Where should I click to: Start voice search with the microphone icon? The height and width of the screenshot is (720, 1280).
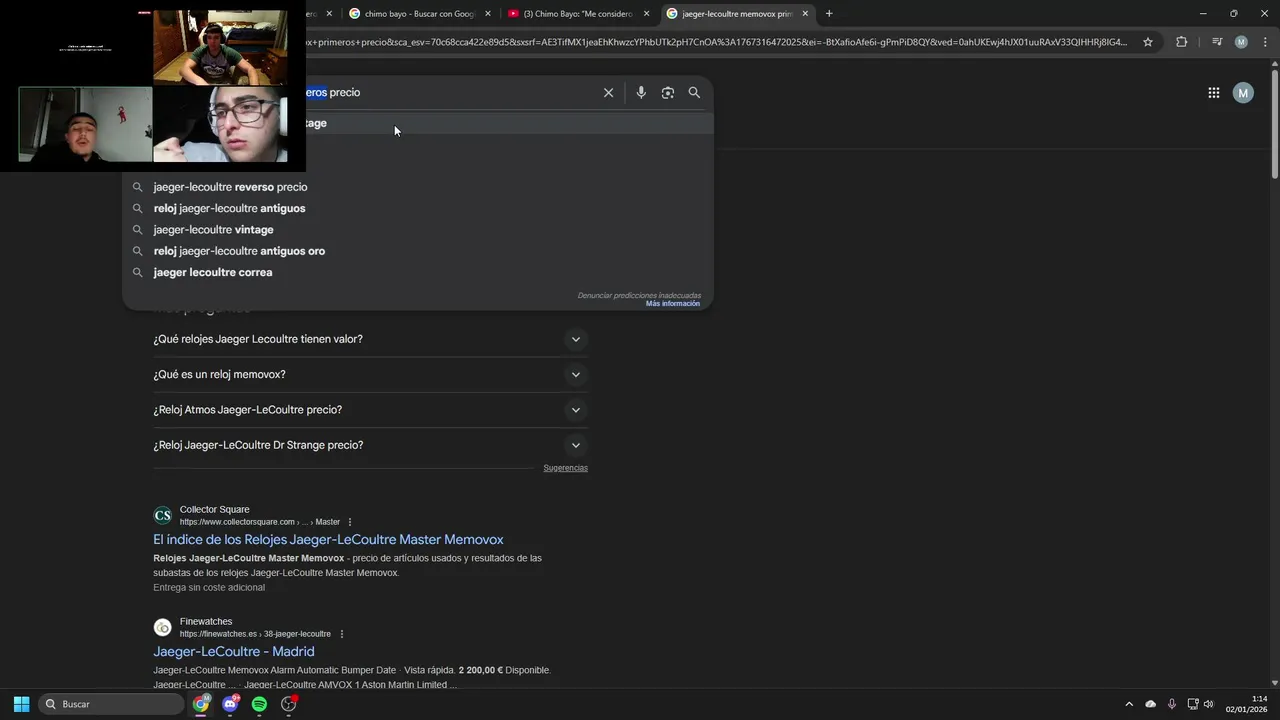641,92
